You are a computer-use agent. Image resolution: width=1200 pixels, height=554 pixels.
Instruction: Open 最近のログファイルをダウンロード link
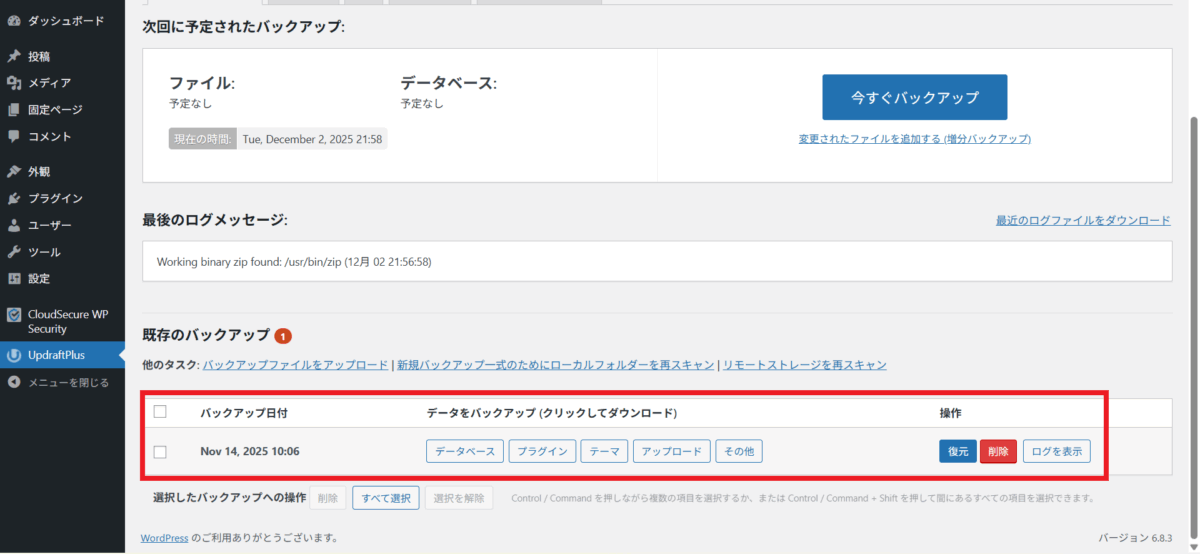pos(1082,220)
